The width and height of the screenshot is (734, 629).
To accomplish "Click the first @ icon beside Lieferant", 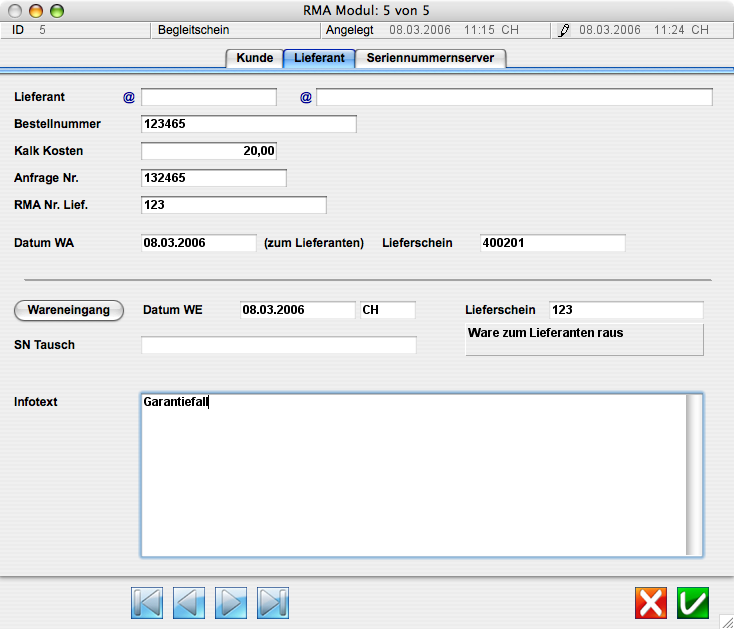I will (128, 97).
